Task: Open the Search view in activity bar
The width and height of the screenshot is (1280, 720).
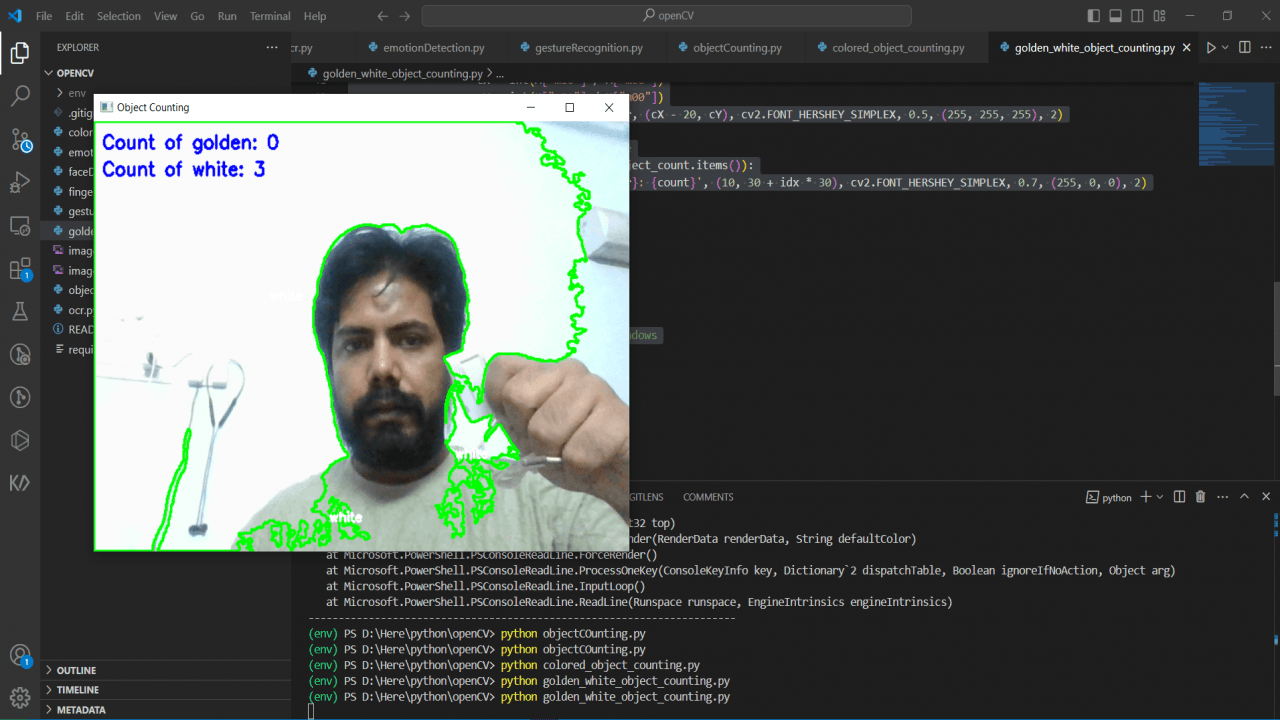Action: (x=20, y=96)
